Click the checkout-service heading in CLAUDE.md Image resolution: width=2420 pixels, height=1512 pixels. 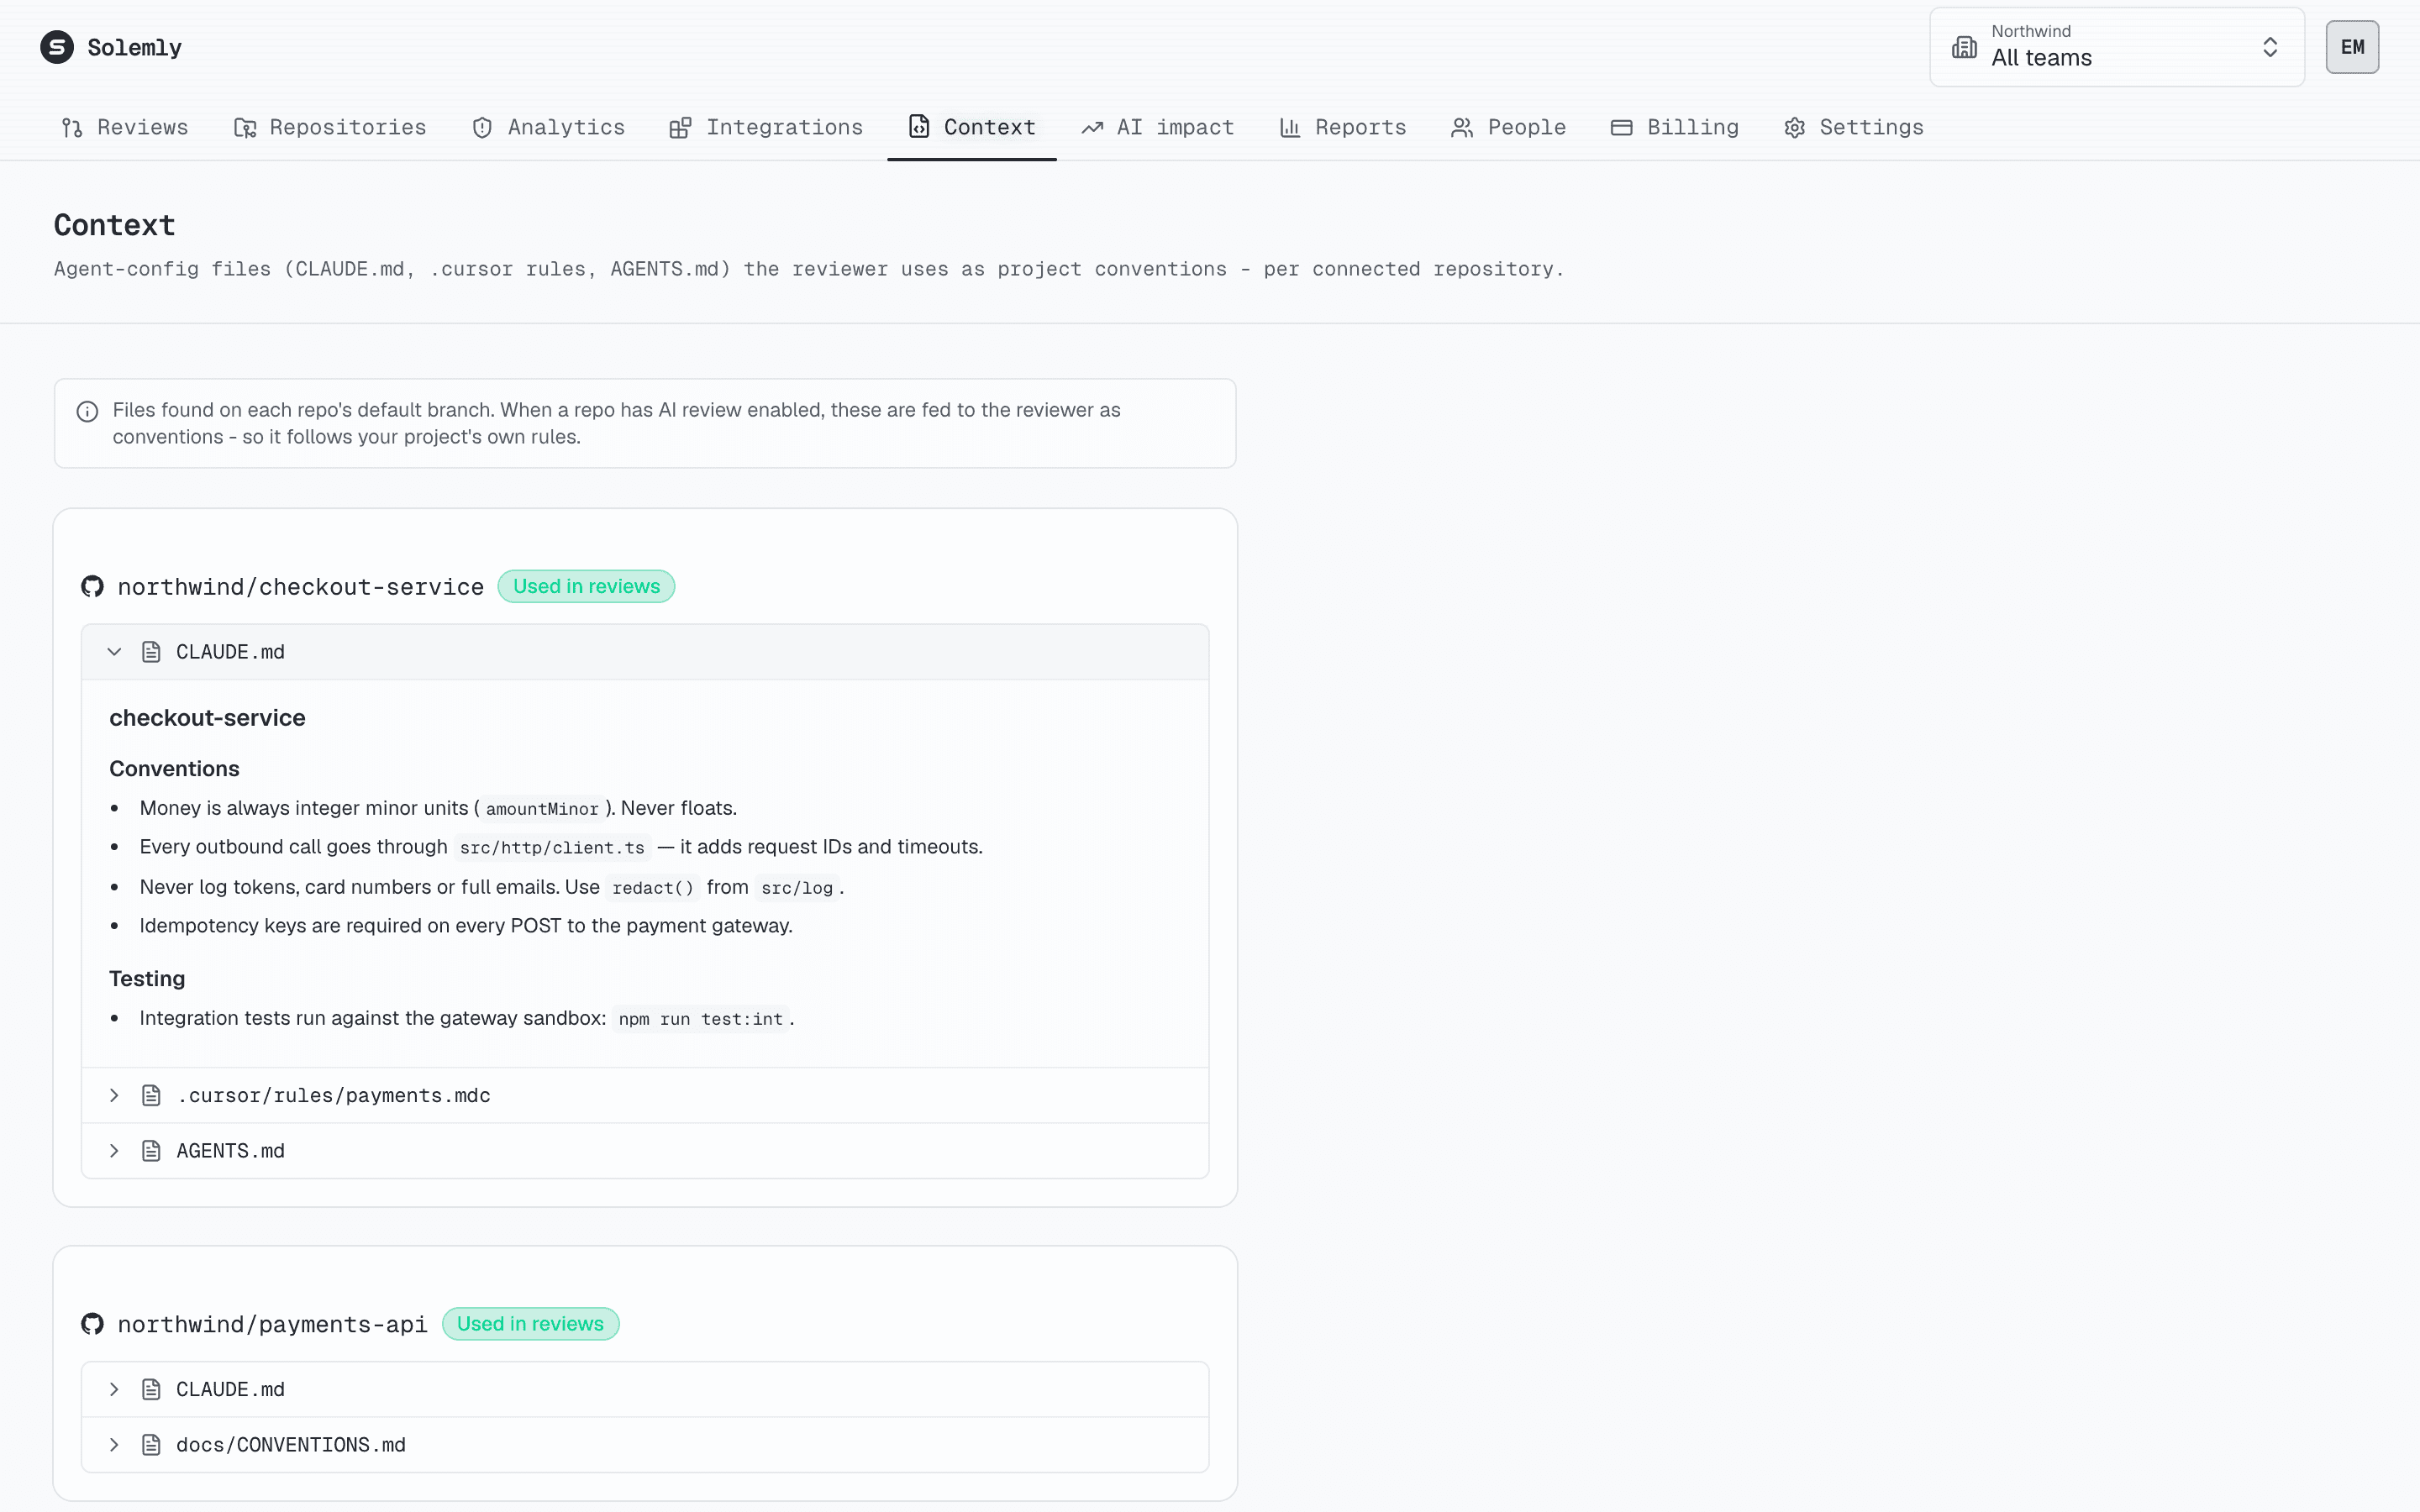pyautogui.click(x=207, y=718)
